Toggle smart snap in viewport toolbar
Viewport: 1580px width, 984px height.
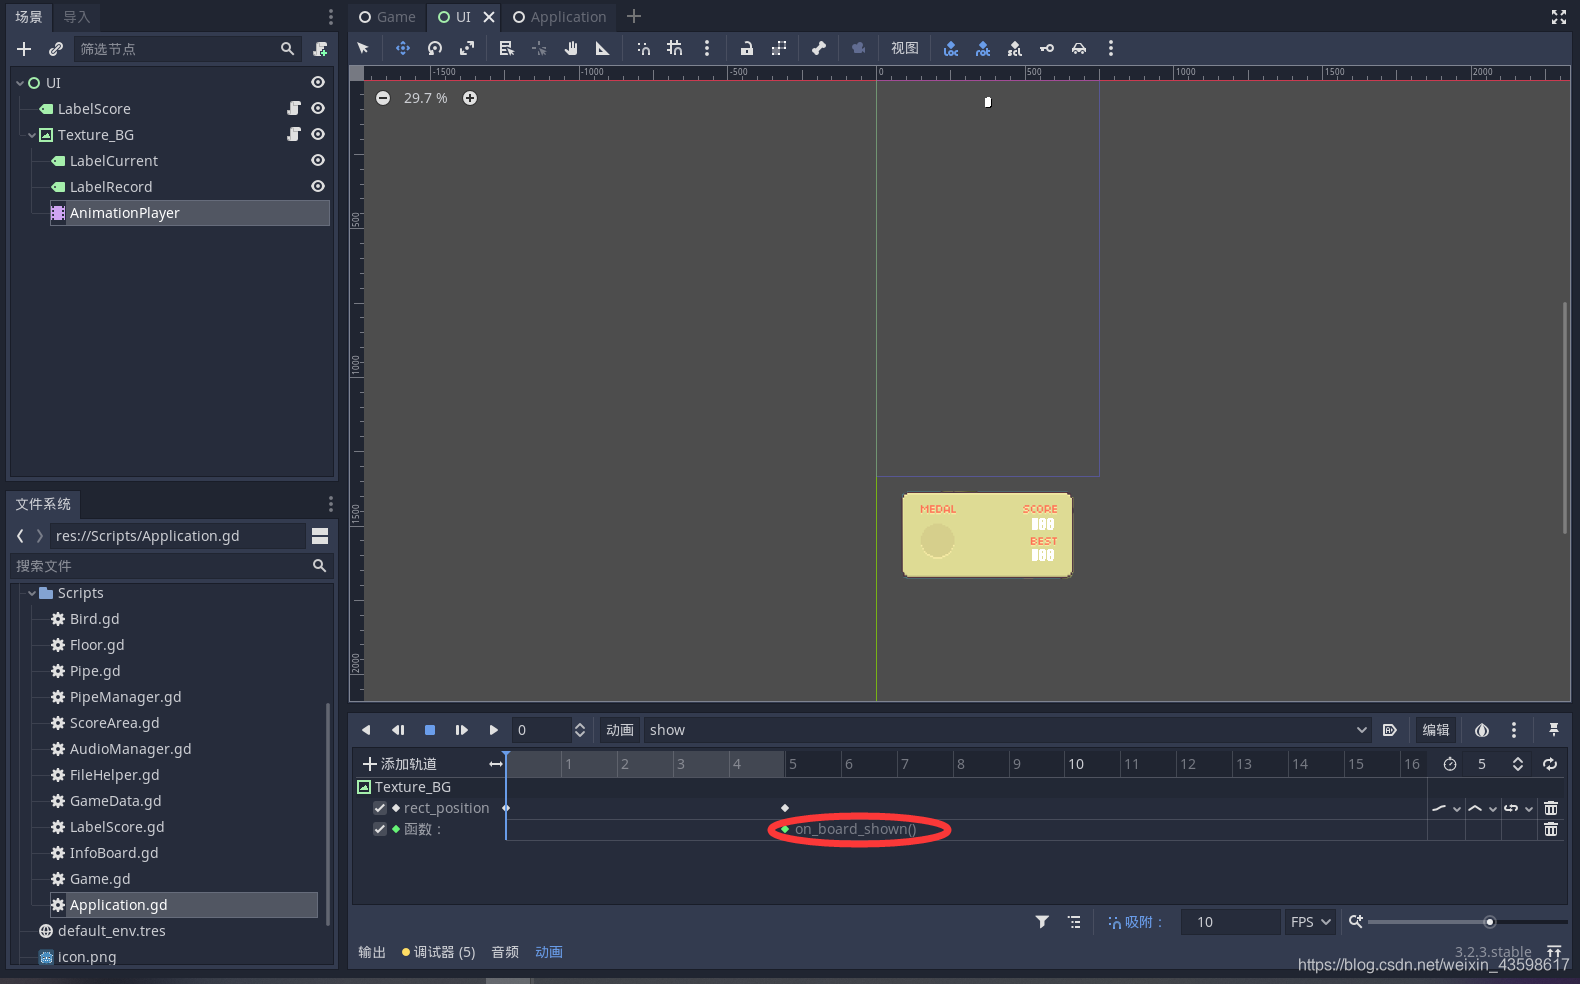643,48
